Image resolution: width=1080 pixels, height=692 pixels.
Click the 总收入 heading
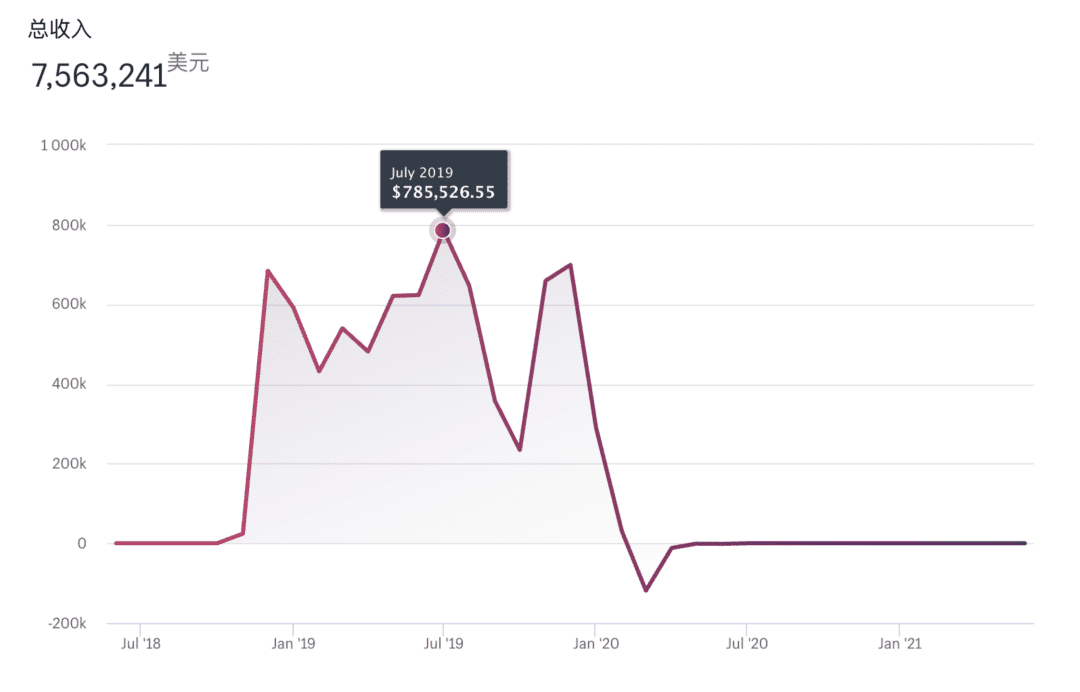click(x=60, y=29)
